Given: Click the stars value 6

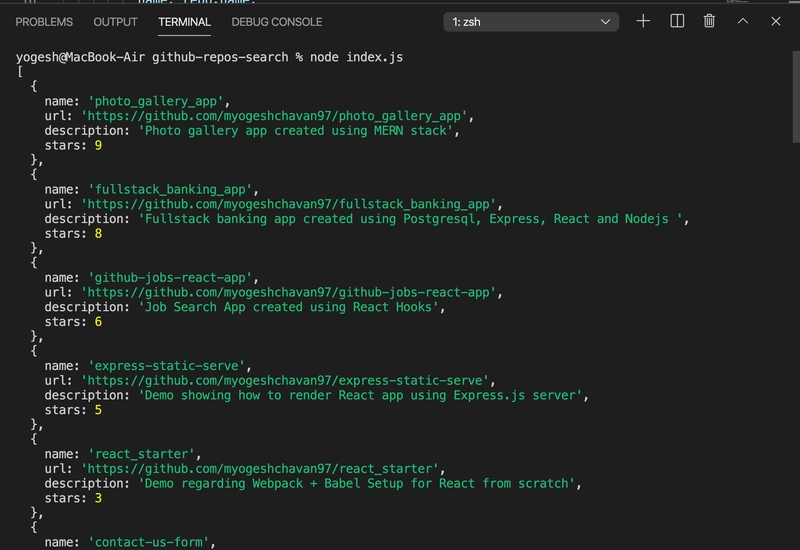Looking at the screenshot, I should click(98, 322).
